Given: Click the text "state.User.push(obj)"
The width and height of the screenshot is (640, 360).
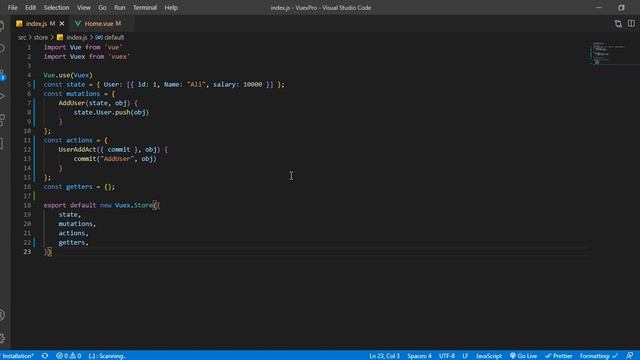Looking at the screenshot, I should (111, 112).
